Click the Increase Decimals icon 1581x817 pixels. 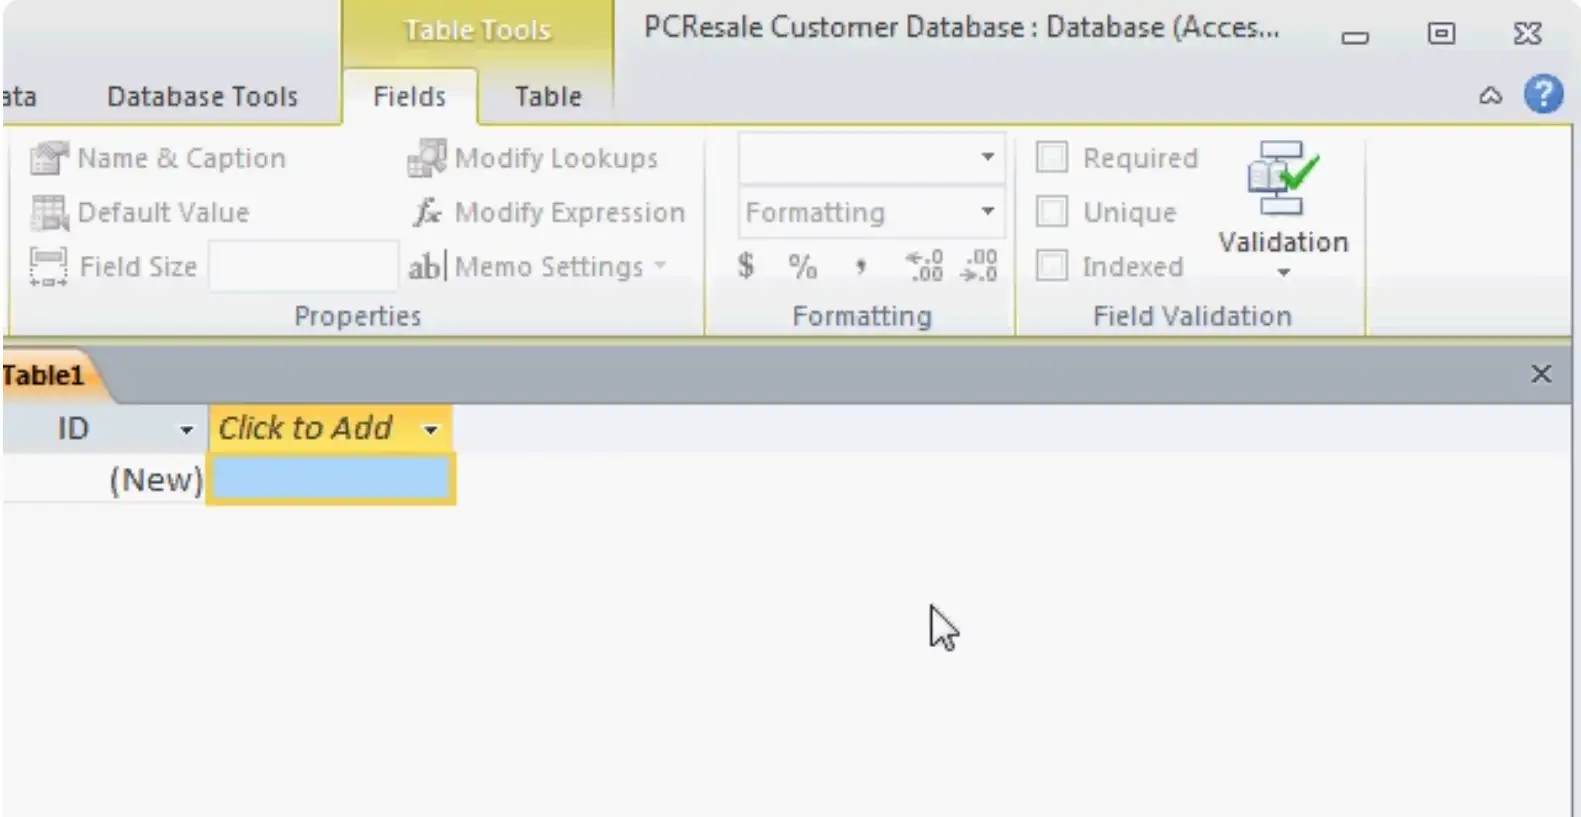[x=924, y=266]
